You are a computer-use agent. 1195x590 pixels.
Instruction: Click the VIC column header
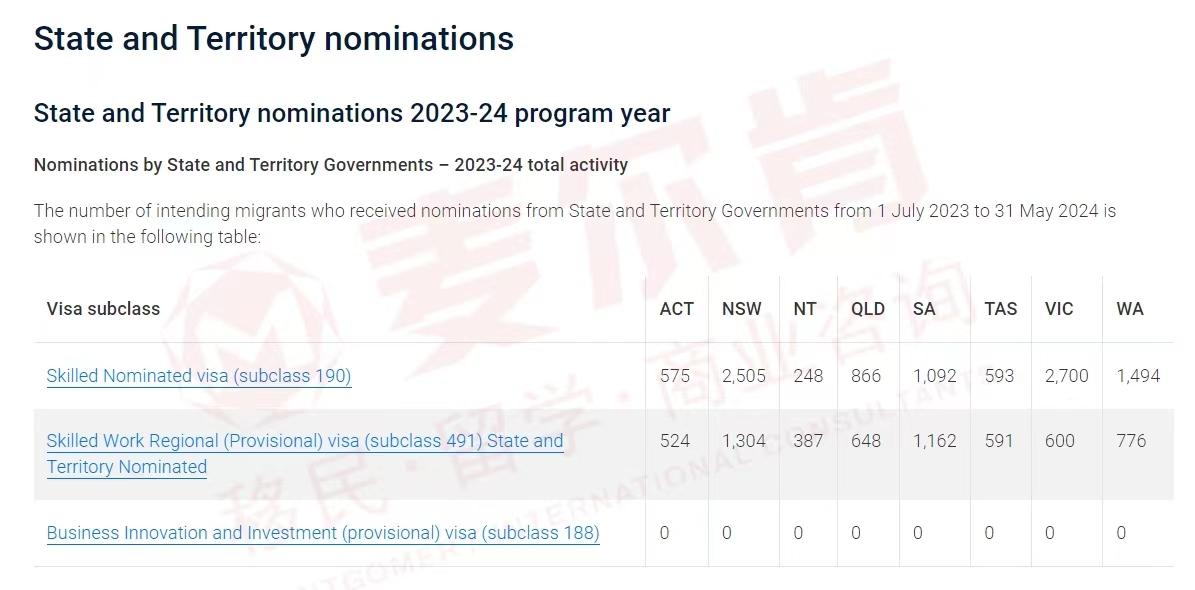tap(1059, 309)
